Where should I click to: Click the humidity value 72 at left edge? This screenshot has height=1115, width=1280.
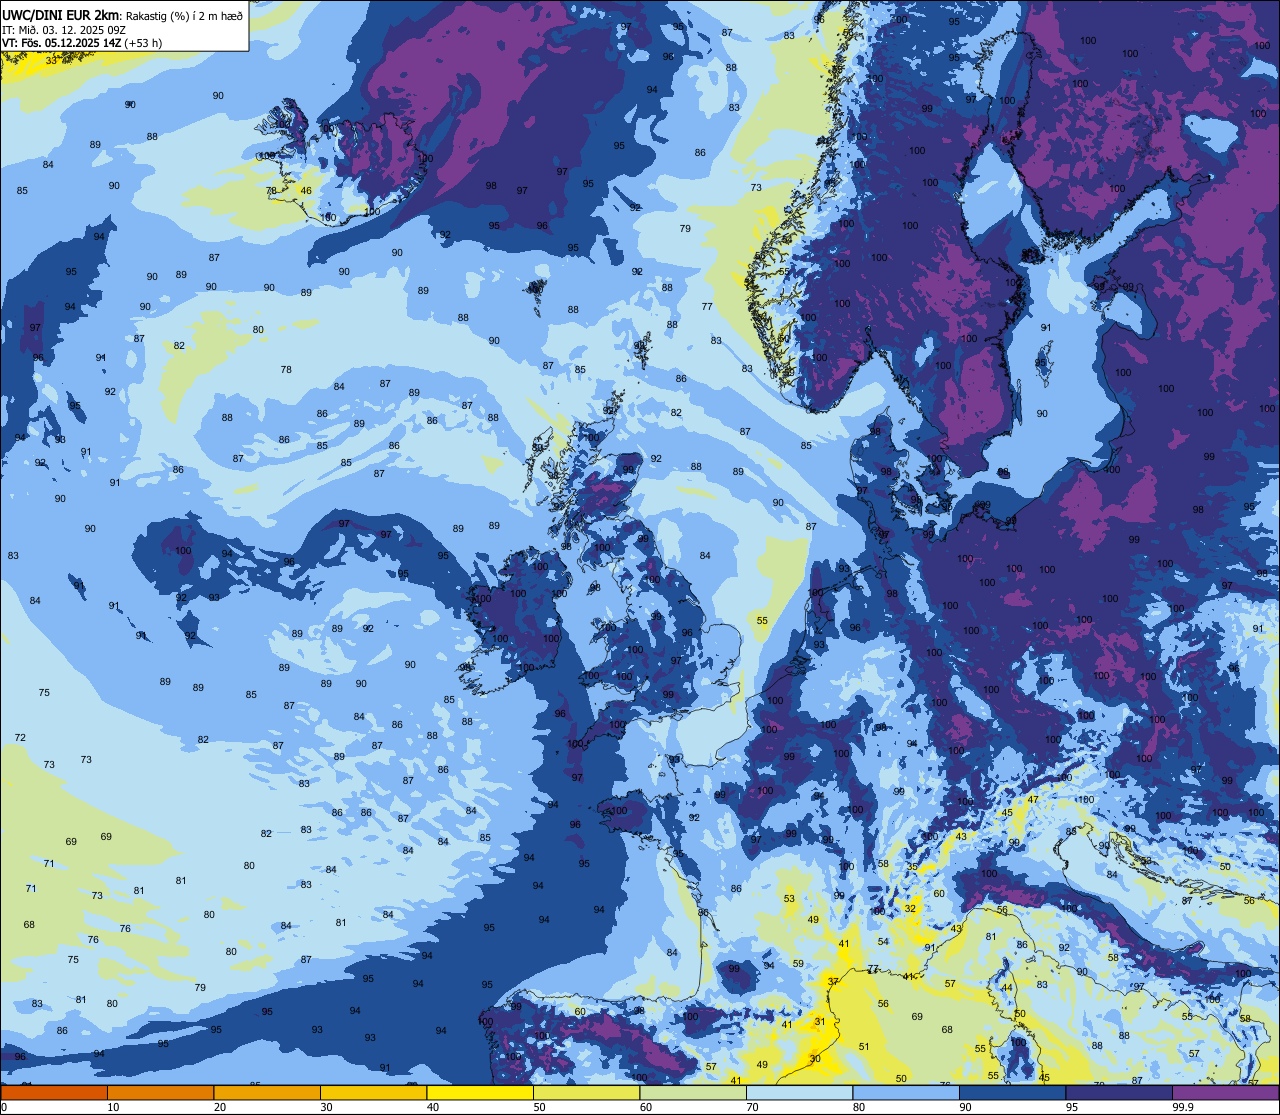click(x=20, y=737)
